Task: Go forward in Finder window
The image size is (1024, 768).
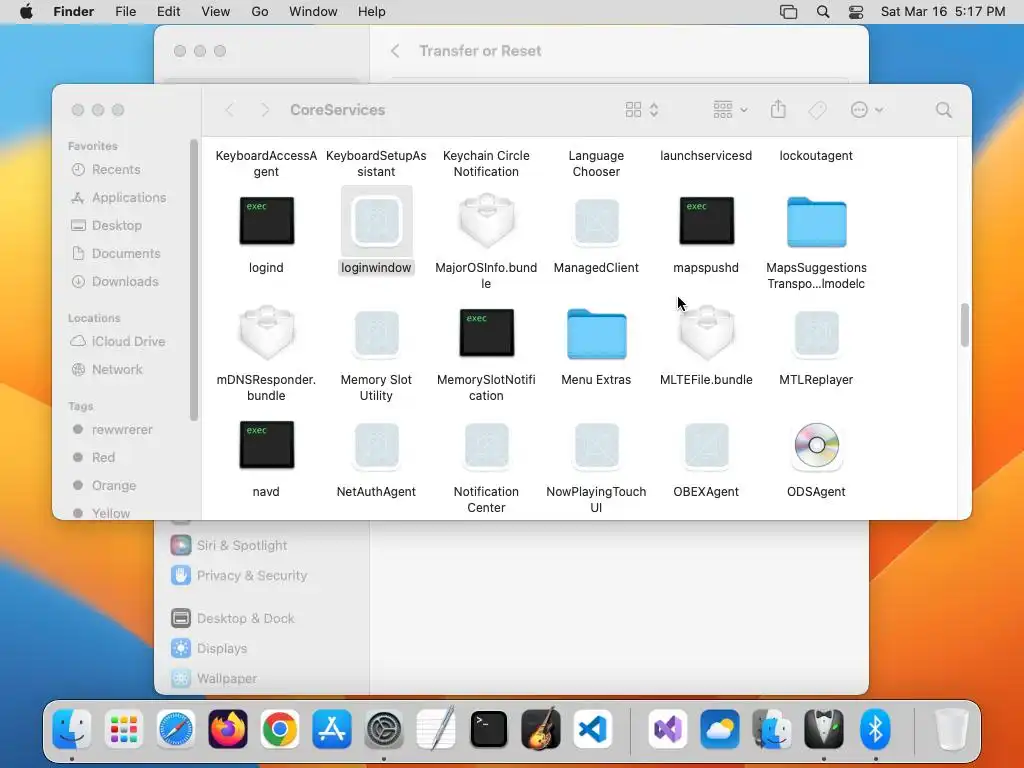Action: pos(264,110)
